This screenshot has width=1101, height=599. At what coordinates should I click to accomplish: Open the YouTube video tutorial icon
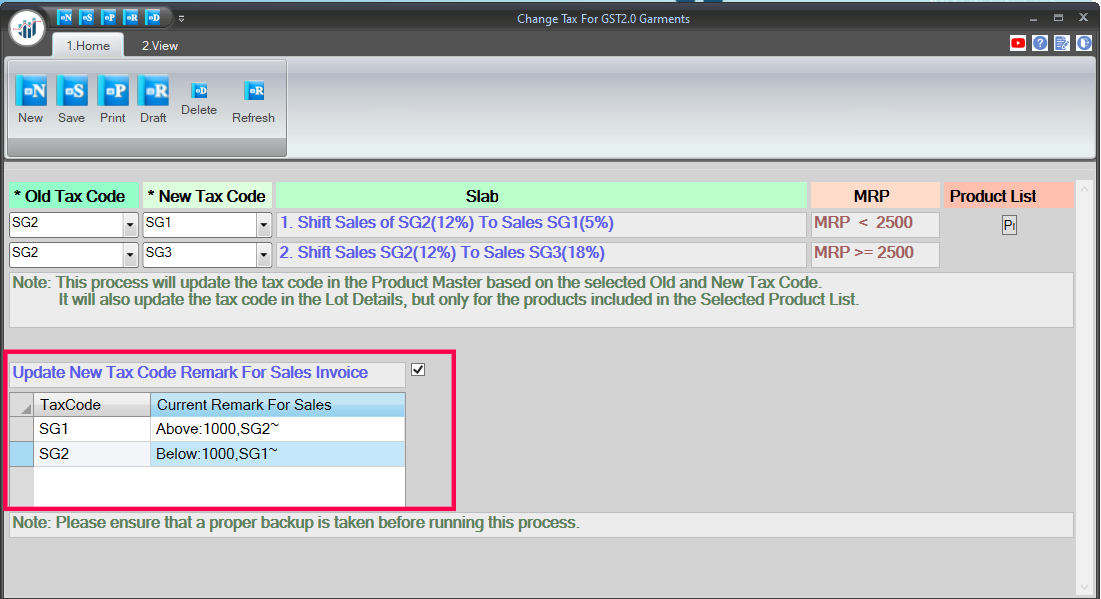(1018, 43)
